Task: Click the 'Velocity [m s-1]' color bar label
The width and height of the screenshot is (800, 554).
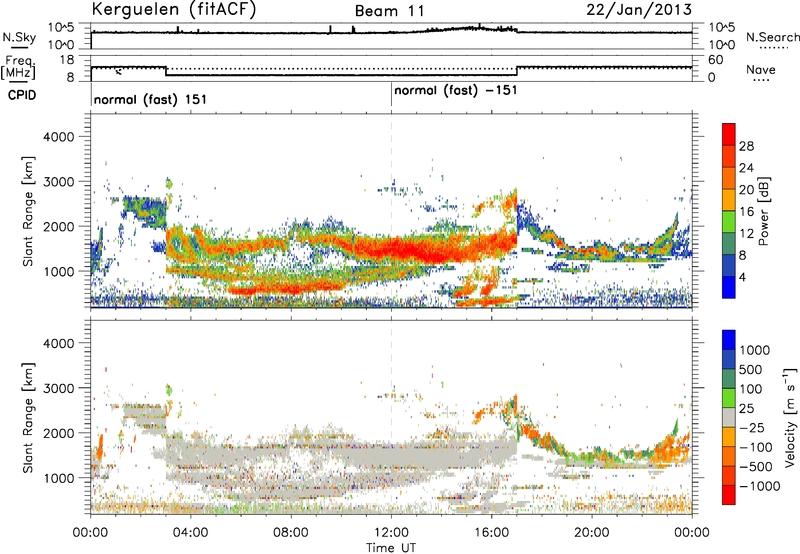Action: (790, 417)
